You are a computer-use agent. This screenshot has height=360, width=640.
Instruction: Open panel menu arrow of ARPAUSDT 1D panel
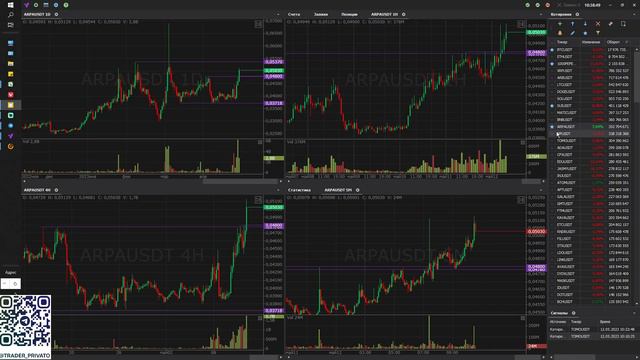[x=278, y=15]
